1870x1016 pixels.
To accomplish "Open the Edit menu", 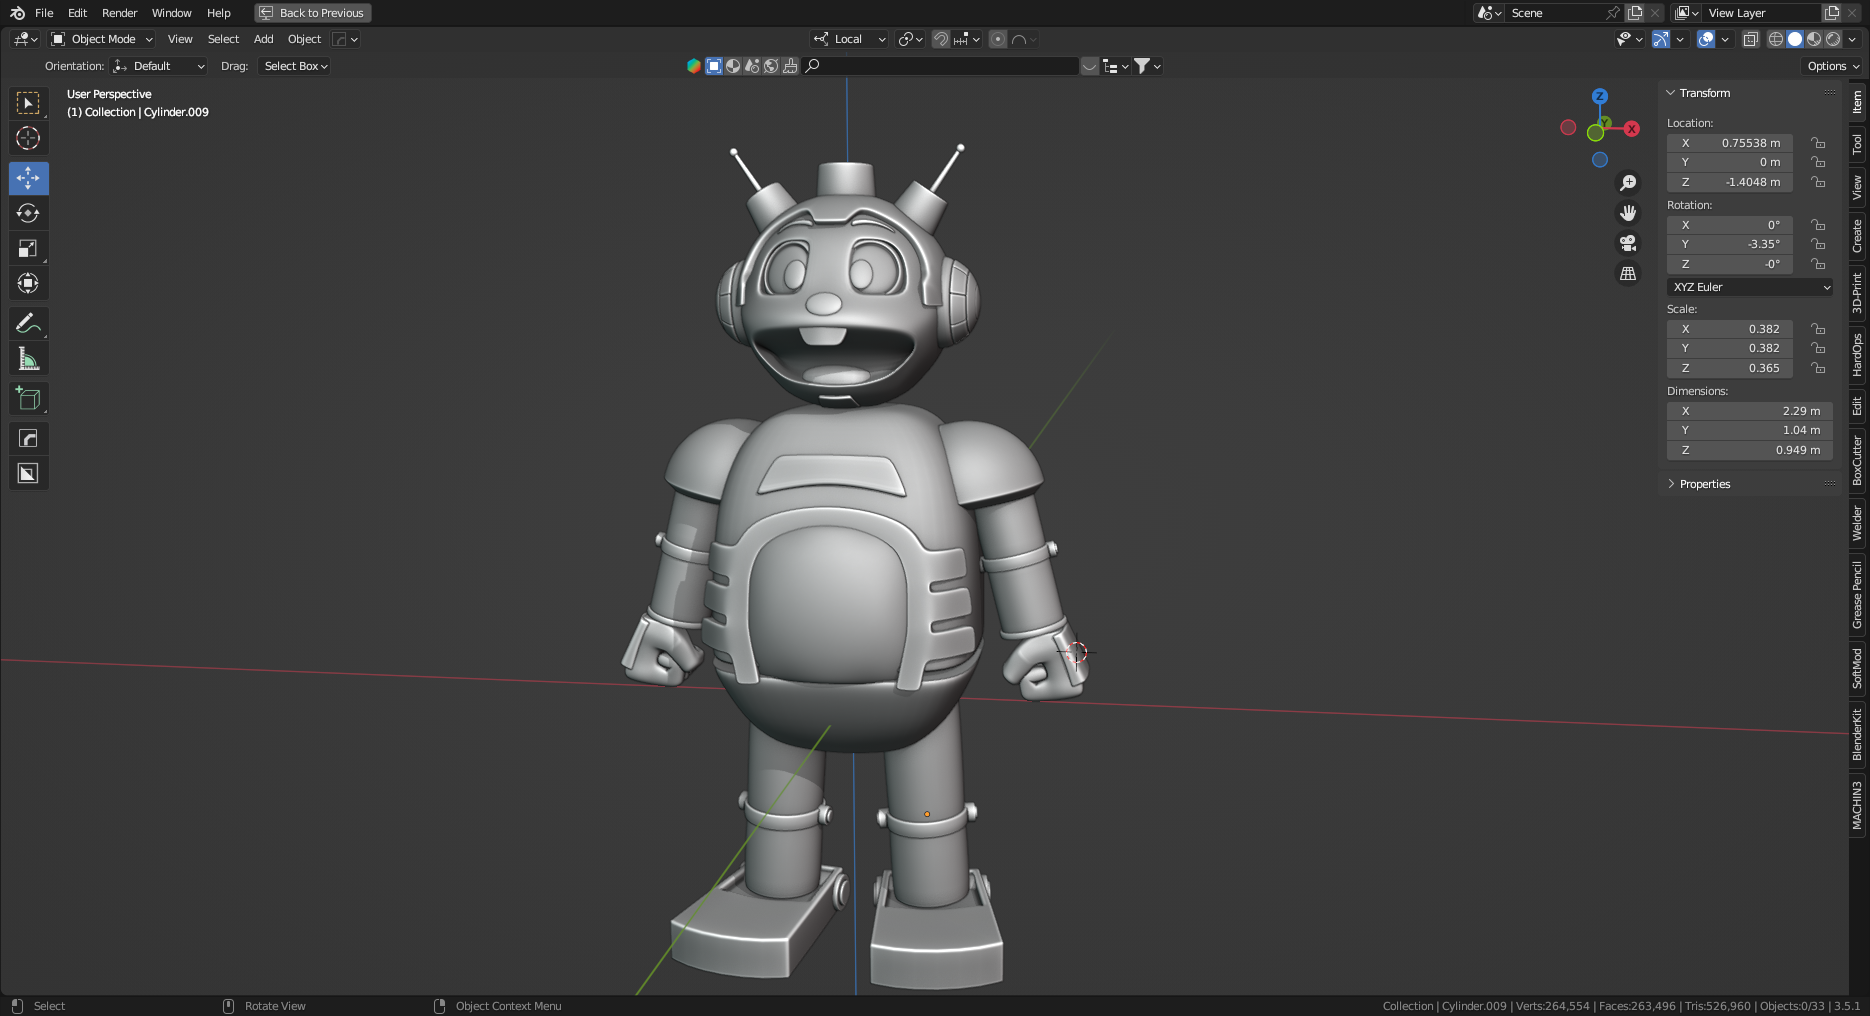I will point(77,13).
